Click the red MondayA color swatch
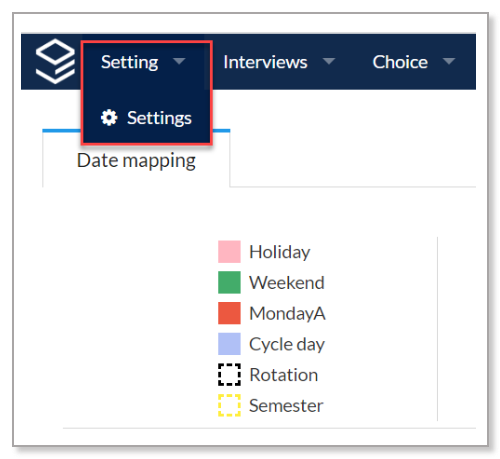Screen dimensions: 500x459 coord(229,313)
